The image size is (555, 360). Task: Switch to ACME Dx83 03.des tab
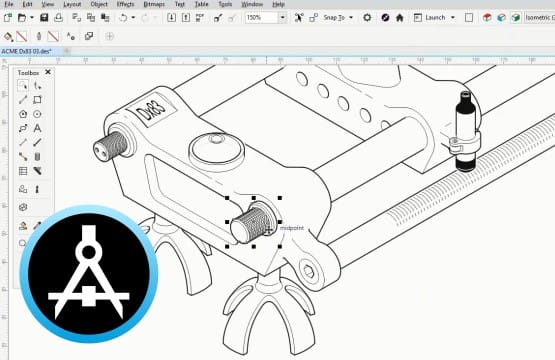point(27,51)
